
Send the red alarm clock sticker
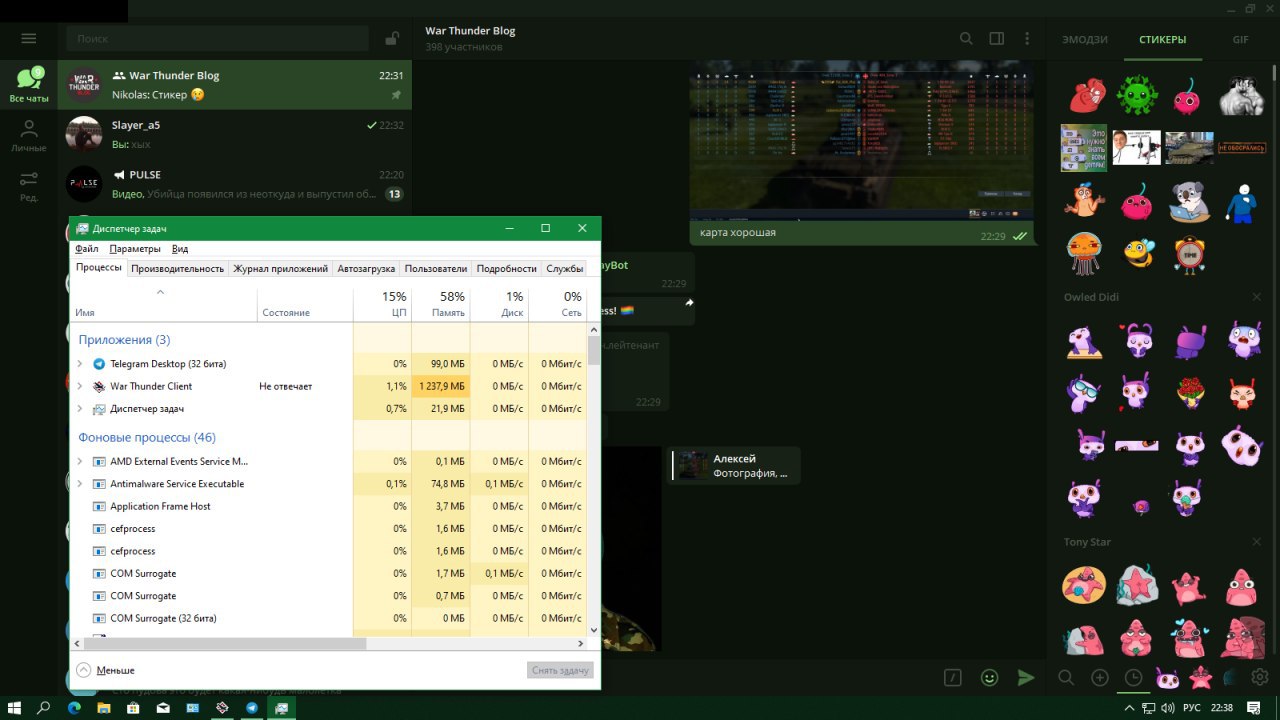(1189, 254)
